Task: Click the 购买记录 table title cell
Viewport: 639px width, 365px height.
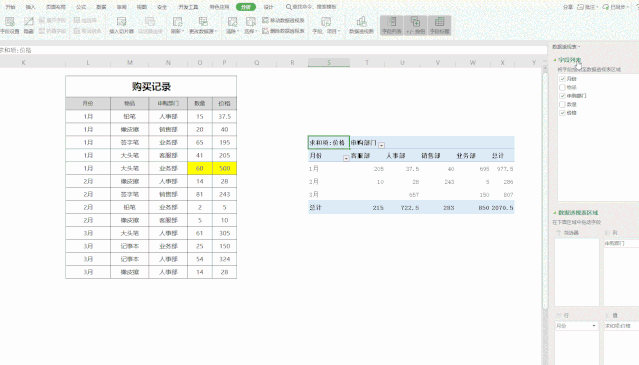Action: pyautogui.click(x=151, y=86)
